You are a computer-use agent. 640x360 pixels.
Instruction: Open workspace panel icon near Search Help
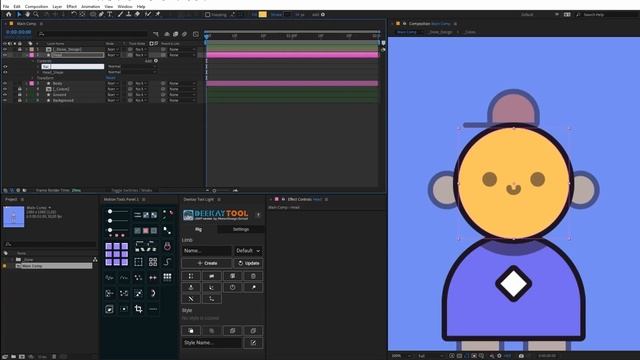pyautogui.click(x=567, y=15)
